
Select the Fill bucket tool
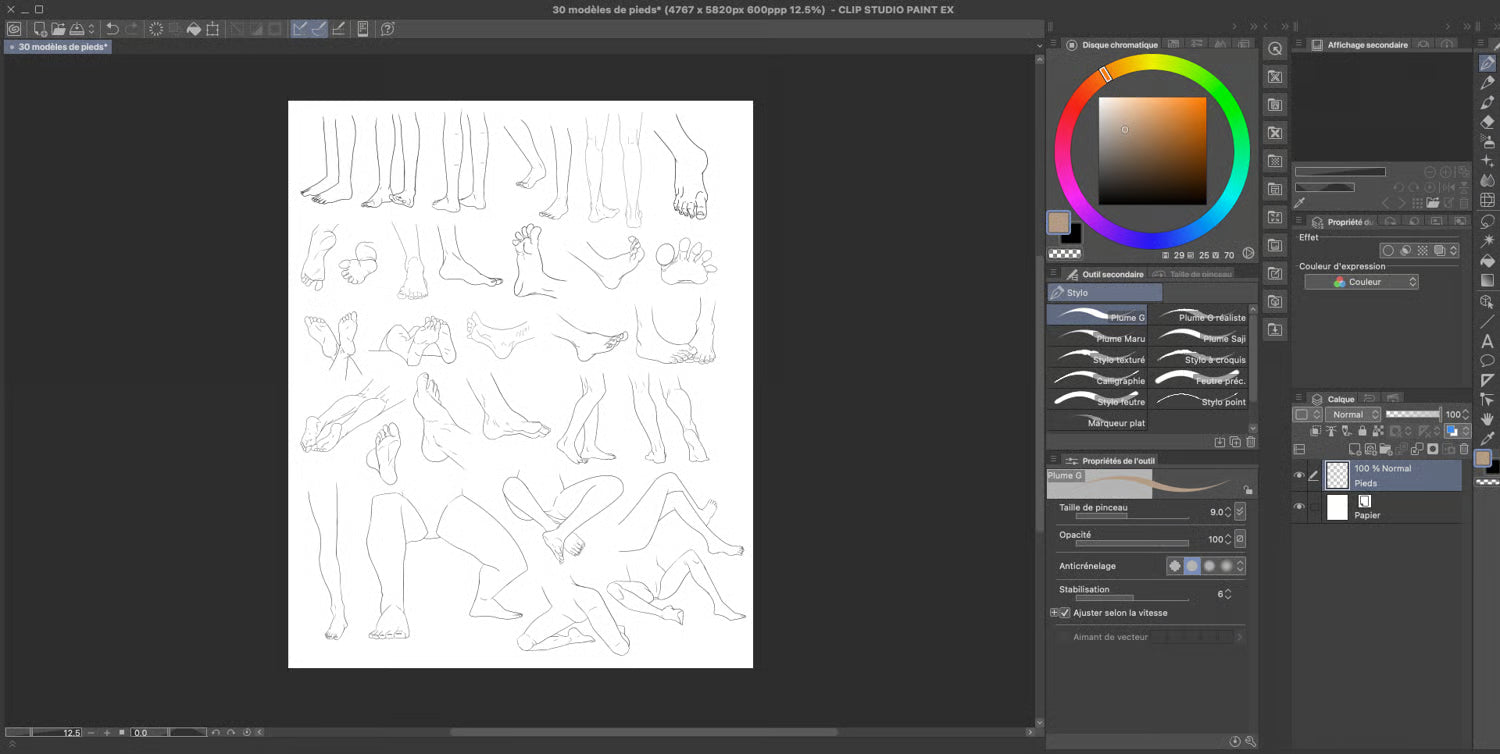[x=1487, y=261]
